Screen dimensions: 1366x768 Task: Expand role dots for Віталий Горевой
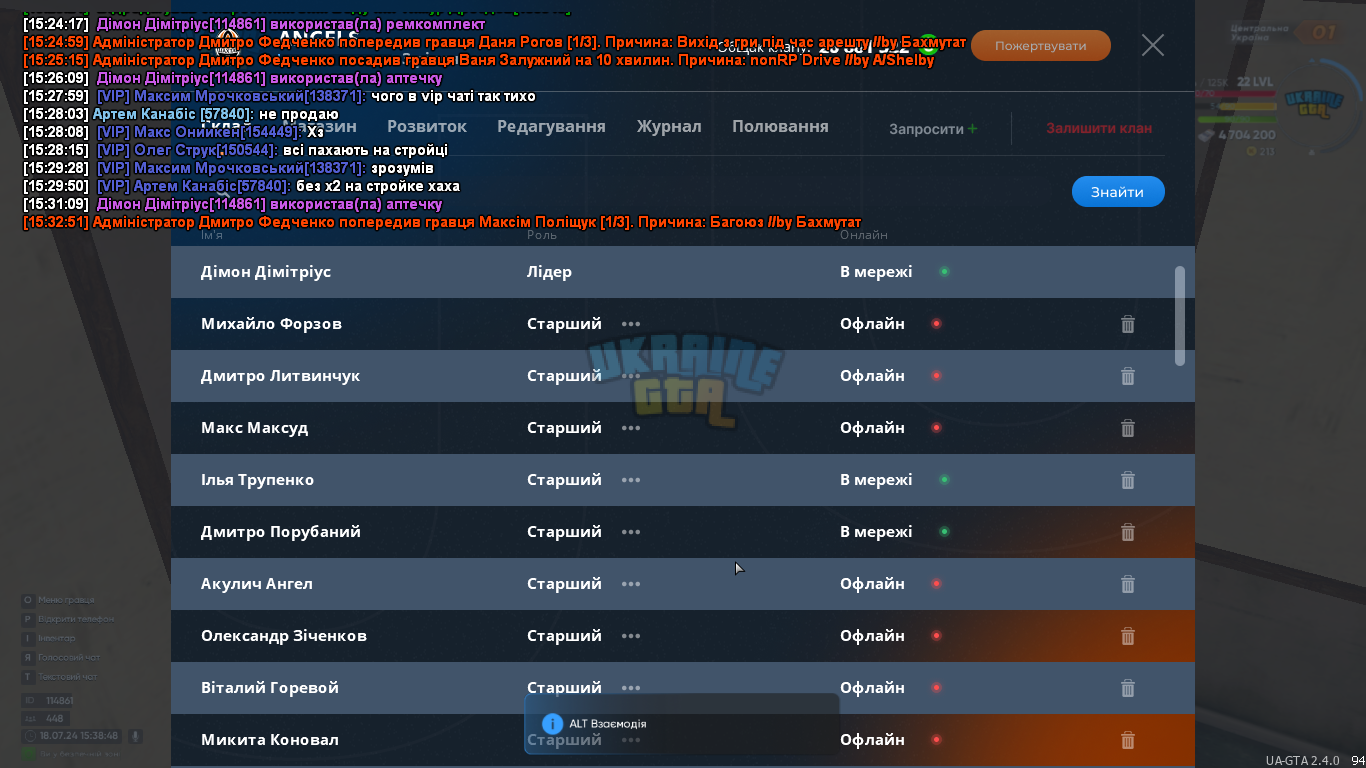point(631,688)
